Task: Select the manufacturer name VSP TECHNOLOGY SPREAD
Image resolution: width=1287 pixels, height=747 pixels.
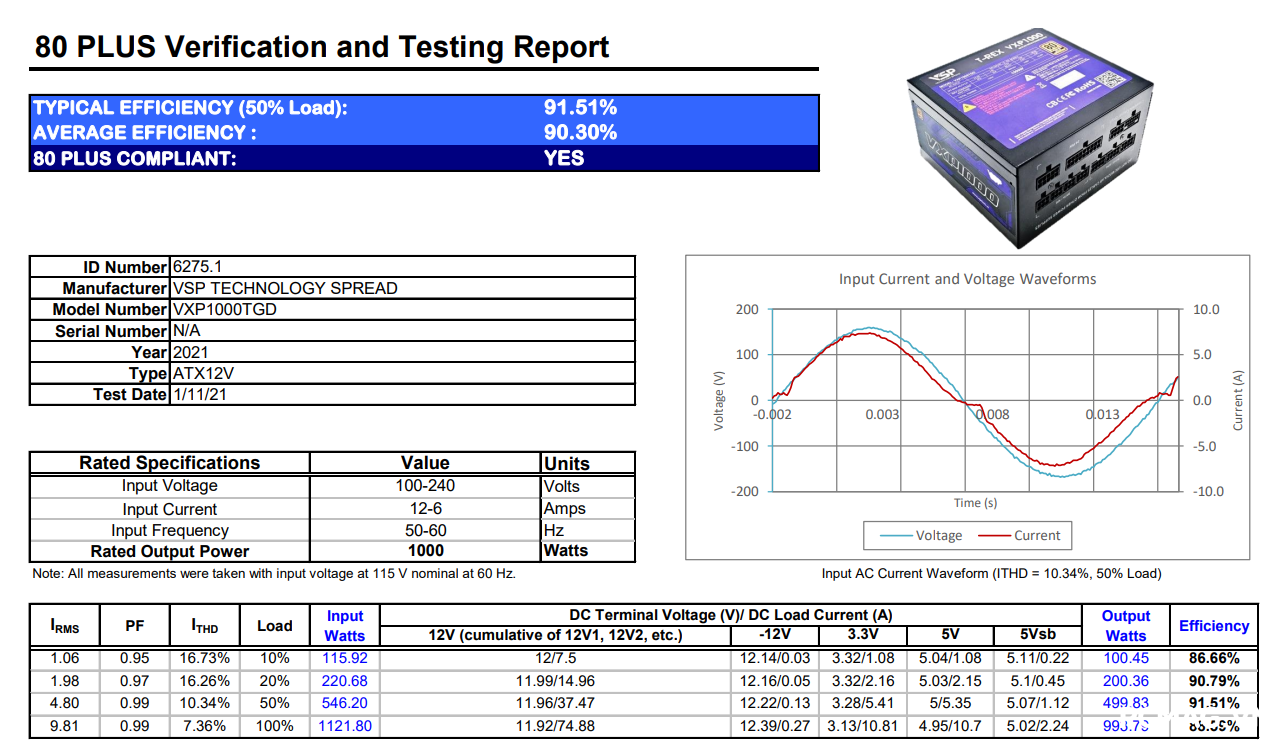Action: point(285,288)
